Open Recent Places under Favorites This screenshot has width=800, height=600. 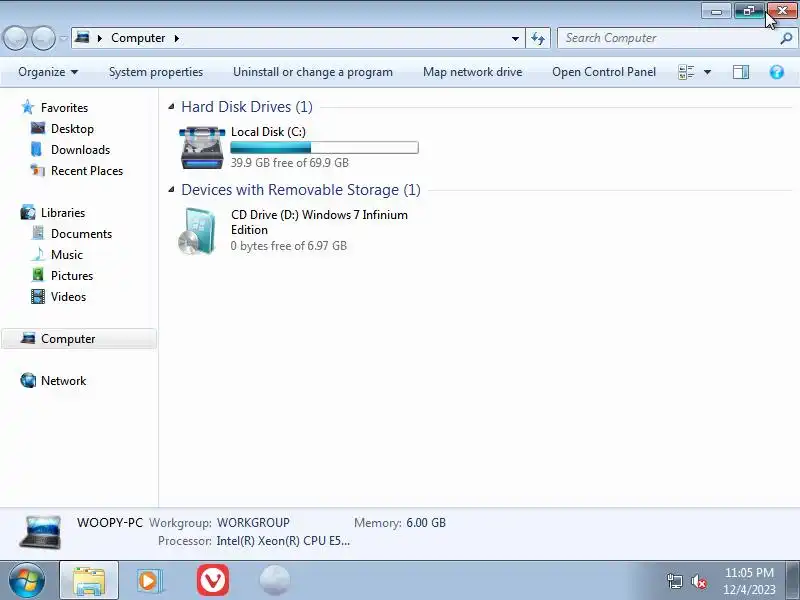click(87, 170)
